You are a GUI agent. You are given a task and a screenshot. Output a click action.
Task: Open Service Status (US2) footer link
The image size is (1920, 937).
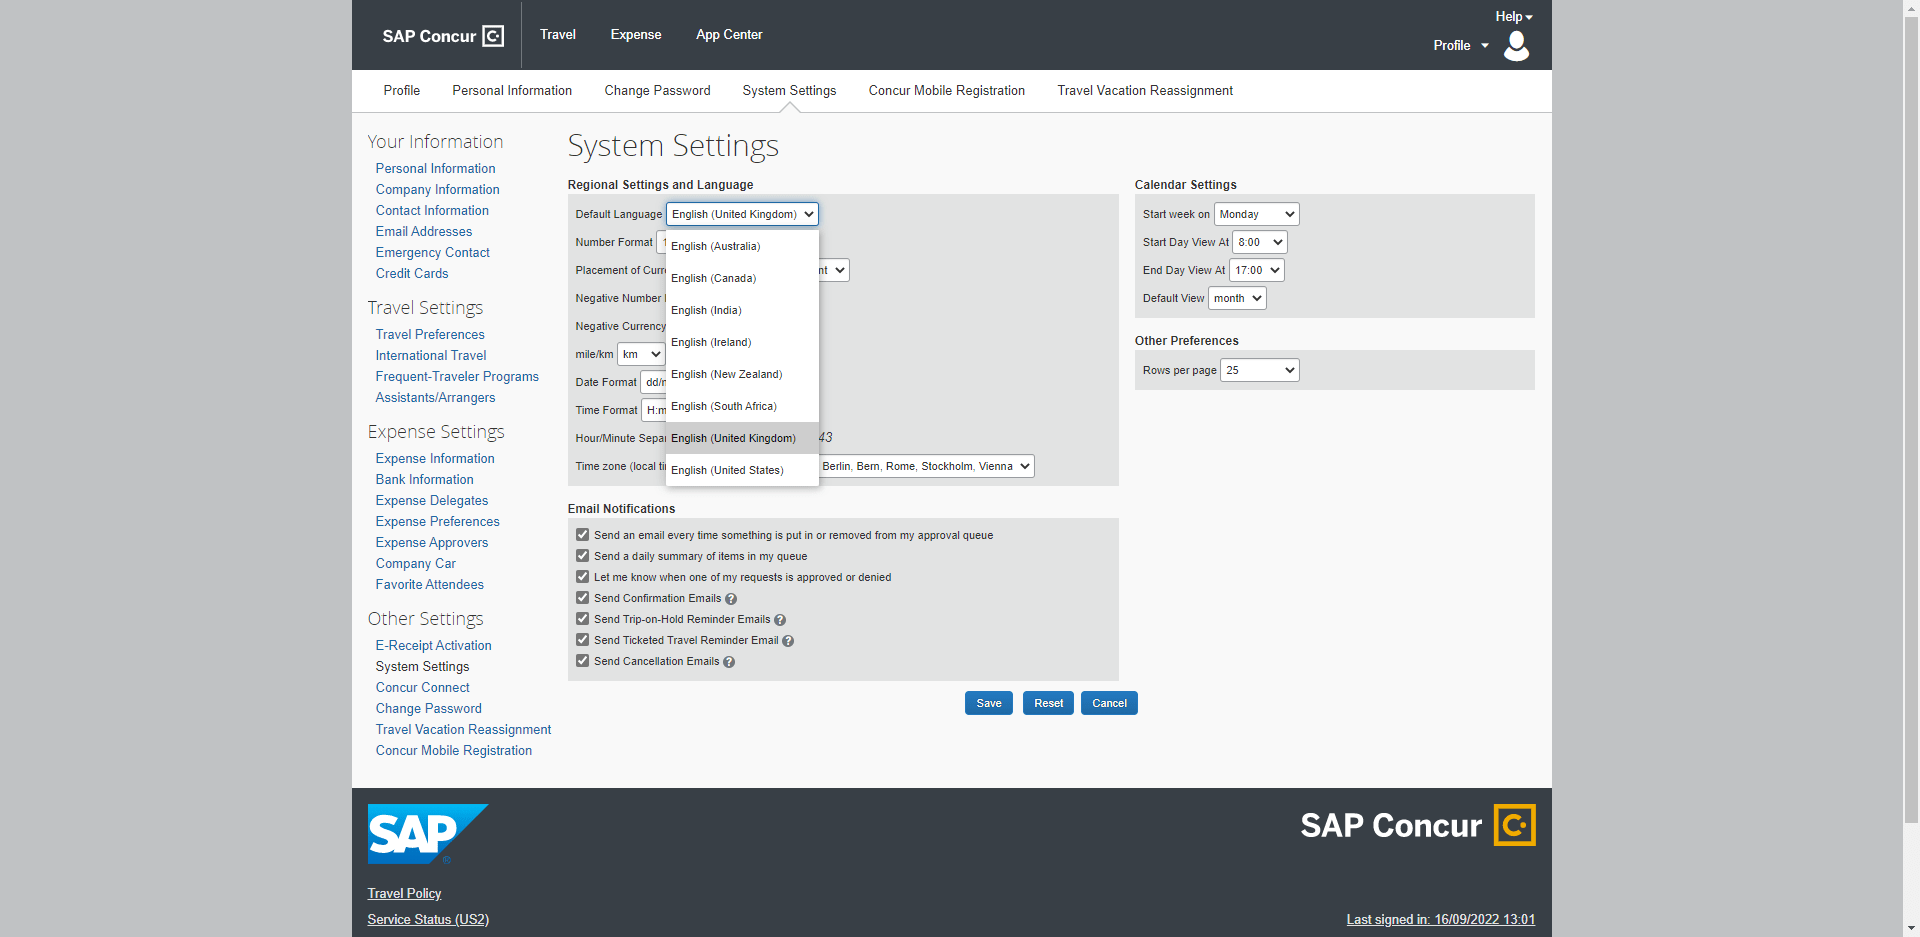click(x=428, y=920)
